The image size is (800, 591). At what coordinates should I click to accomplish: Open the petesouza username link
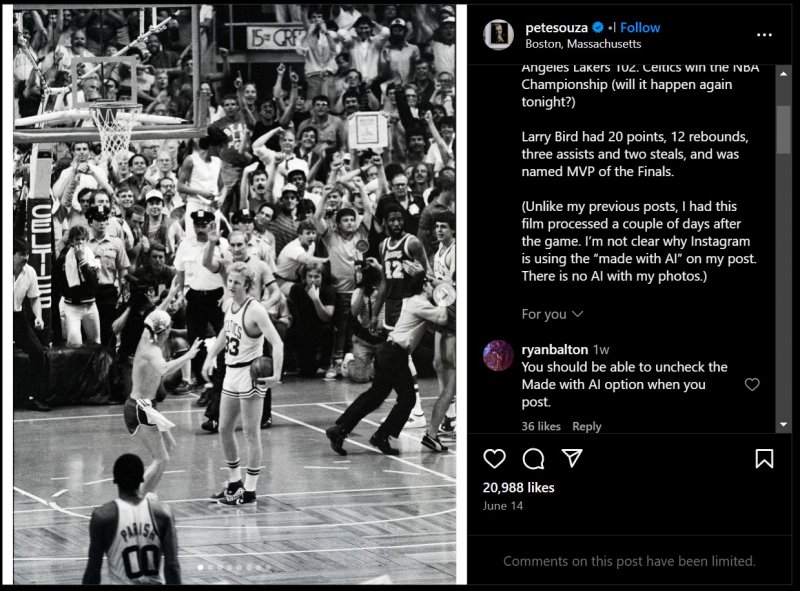pyautogui.click(x=556, y=28)
